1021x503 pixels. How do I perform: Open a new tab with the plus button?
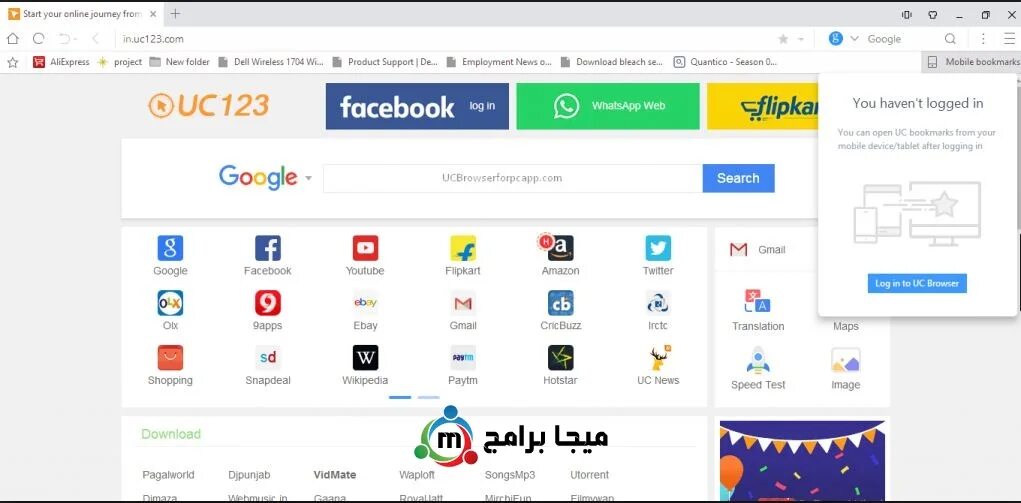175,14
